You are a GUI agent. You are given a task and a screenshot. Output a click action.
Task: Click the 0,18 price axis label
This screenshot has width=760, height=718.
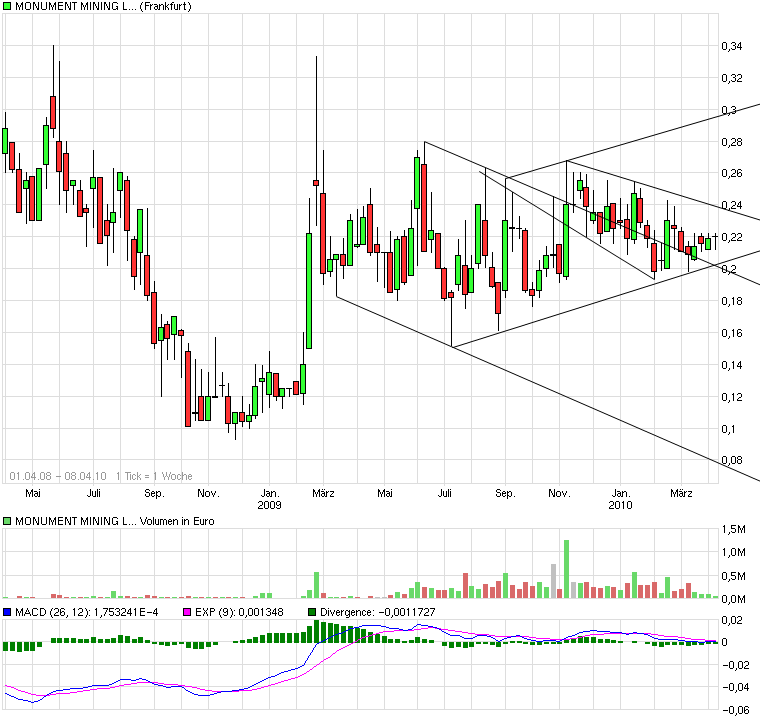732,301
